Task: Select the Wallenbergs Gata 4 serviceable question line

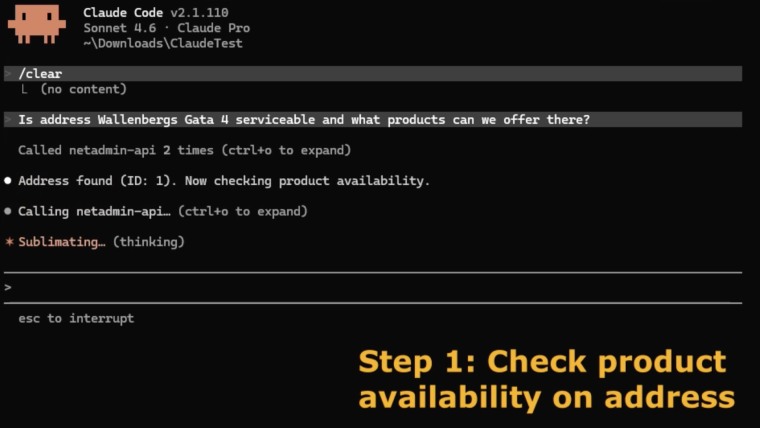Action: click(x=373, y=120)
